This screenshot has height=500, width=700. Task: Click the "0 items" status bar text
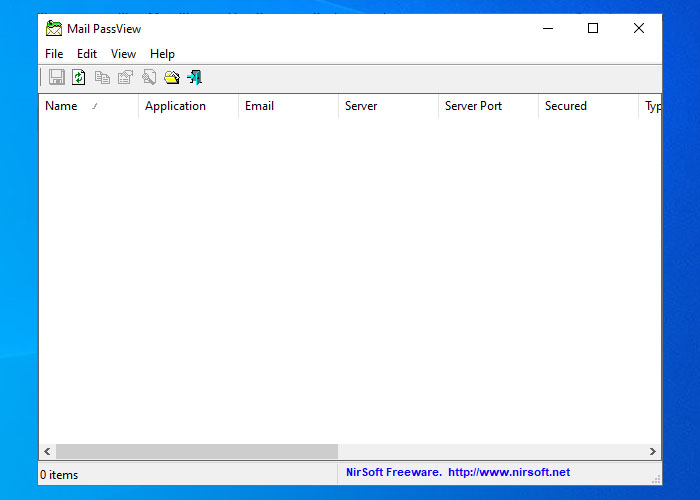point(59,475)
